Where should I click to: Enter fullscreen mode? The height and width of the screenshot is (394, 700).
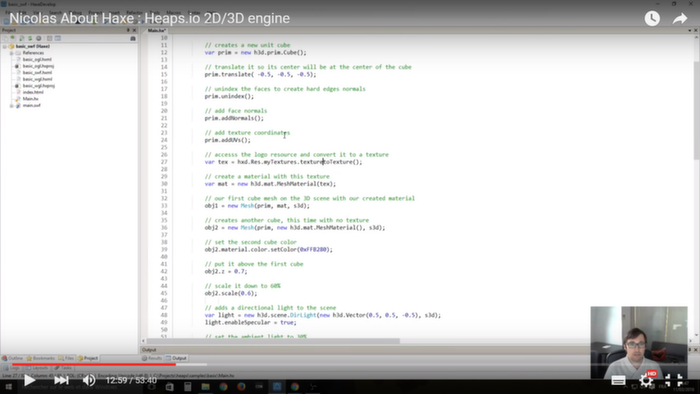674,381
